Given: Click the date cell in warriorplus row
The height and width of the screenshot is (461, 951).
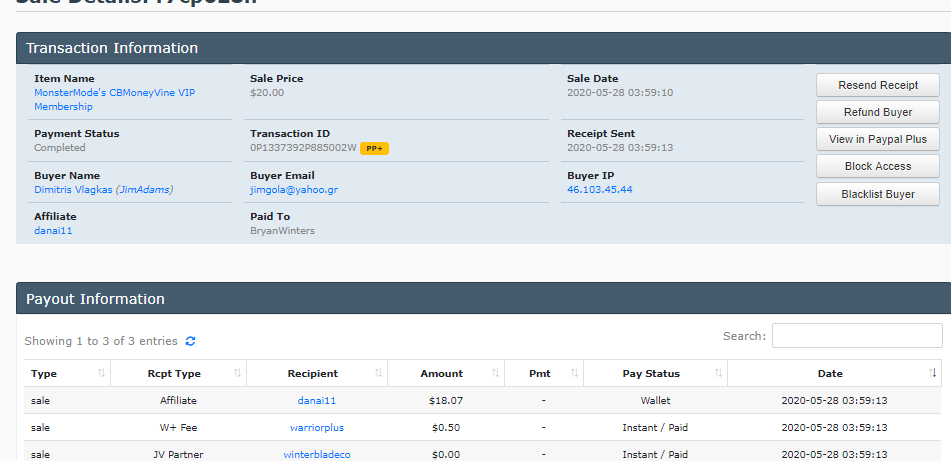Looking at the screenshot, I should point(834,428).
